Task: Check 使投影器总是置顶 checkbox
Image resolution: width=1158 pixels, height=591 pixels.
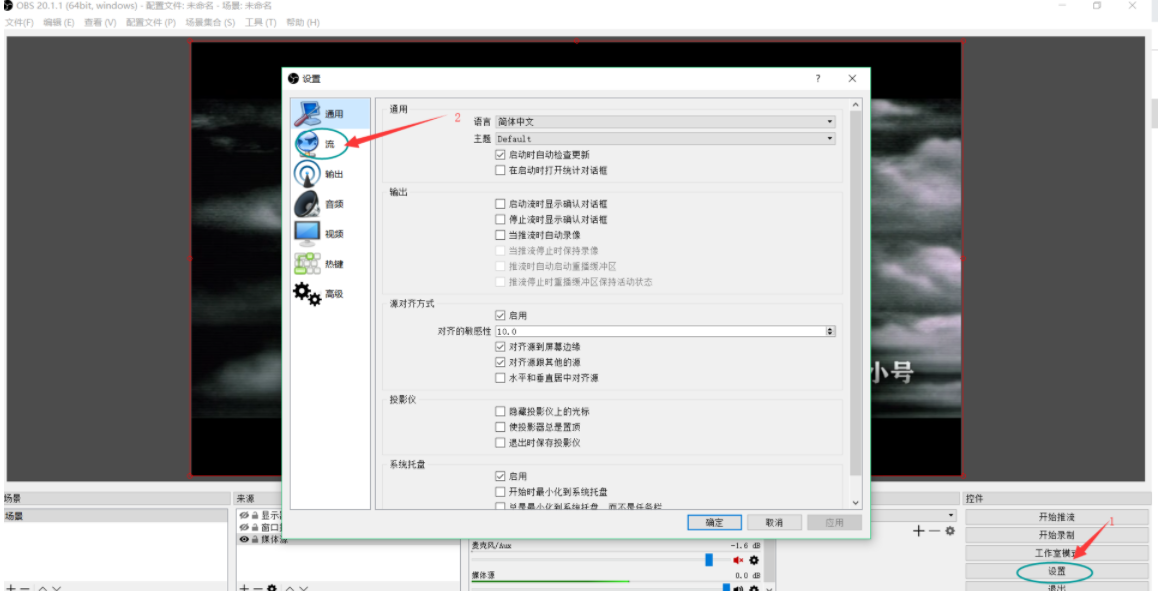Action: point(501,427)
